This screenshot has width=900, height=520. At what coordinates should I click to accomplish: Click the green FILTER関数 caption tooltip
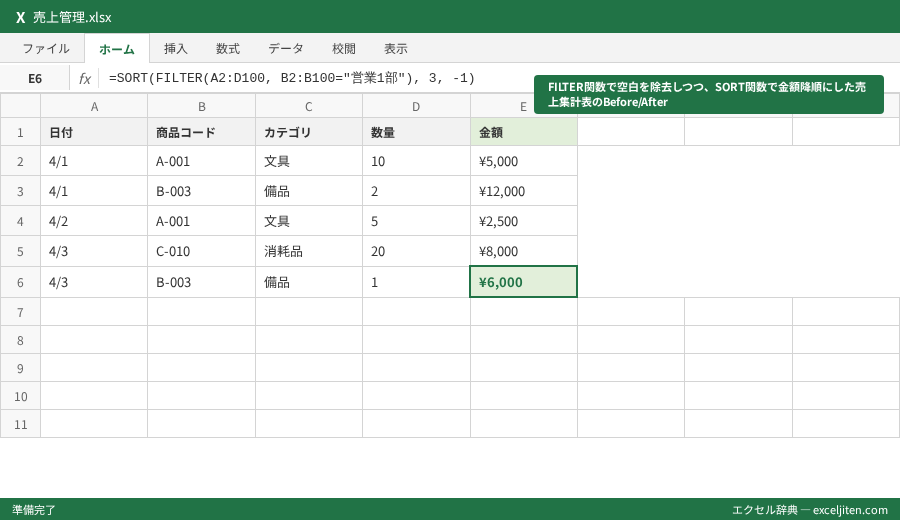[709, 94]
